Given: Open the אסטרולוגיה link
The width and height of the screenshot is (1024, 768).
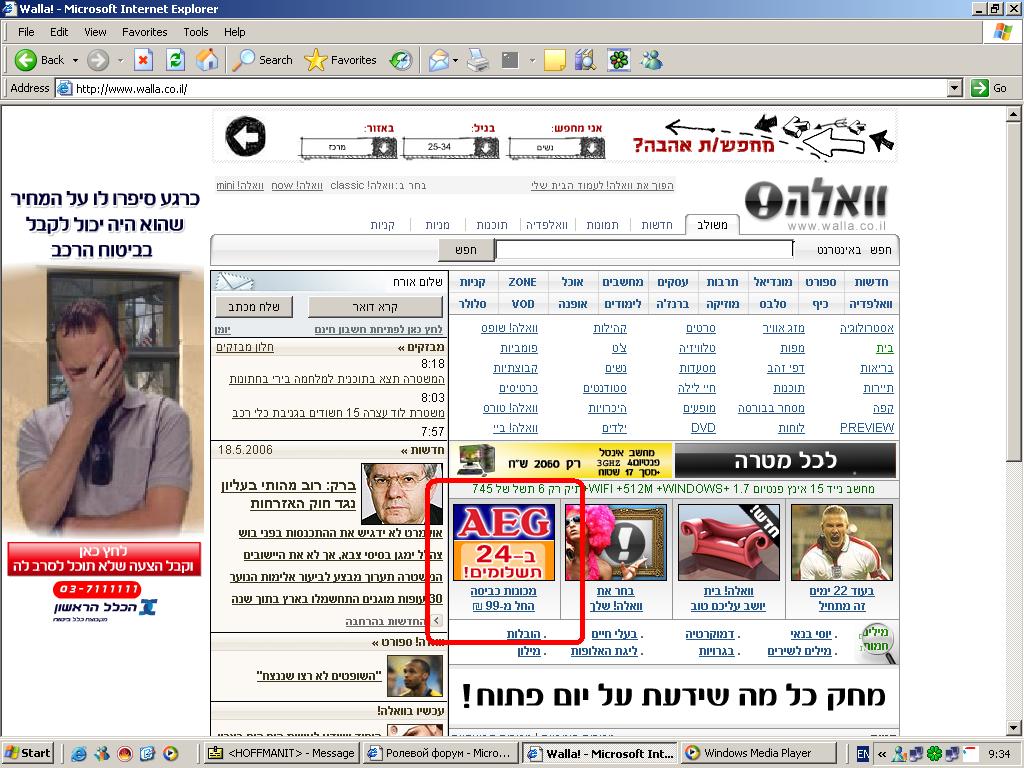Looking at the screenshot, I should pyautogui.click(x=867, y=328).
